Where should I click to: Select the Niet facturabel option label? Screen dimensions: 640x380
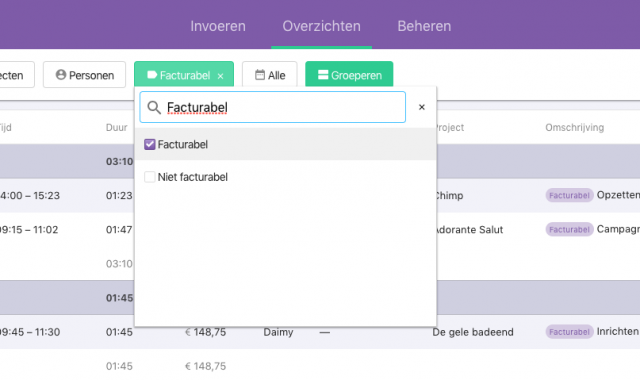click(193, 177)
